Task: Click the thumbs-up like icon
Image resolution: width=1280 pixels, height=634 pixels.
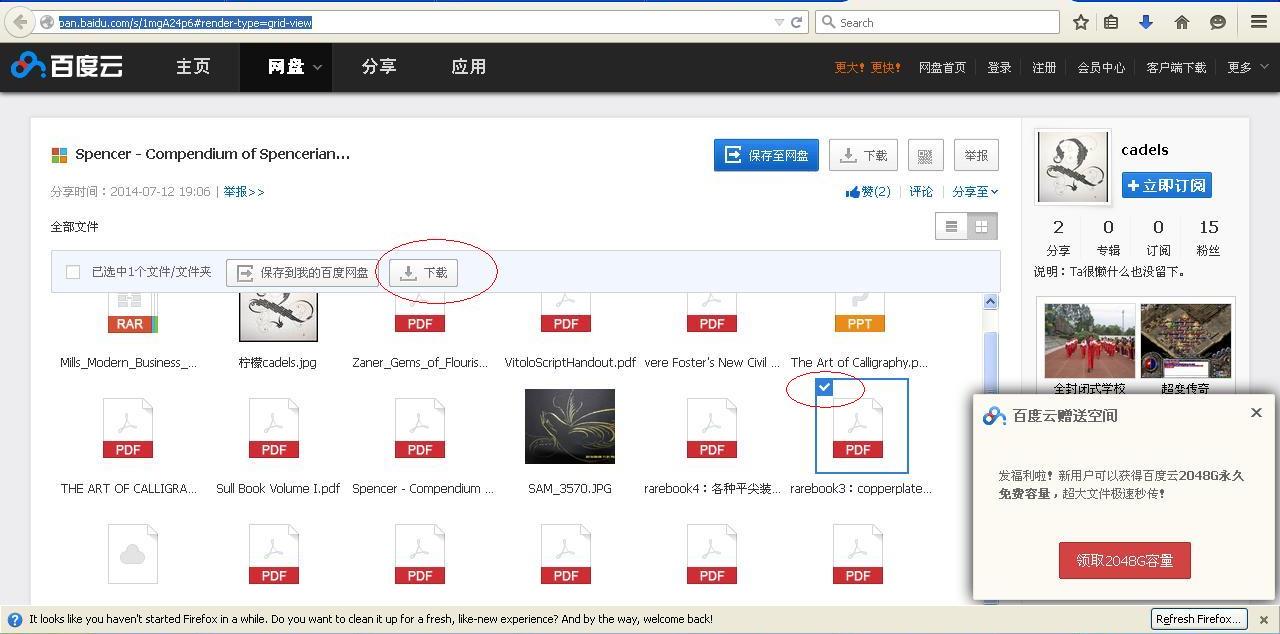Action: point(853,192)
